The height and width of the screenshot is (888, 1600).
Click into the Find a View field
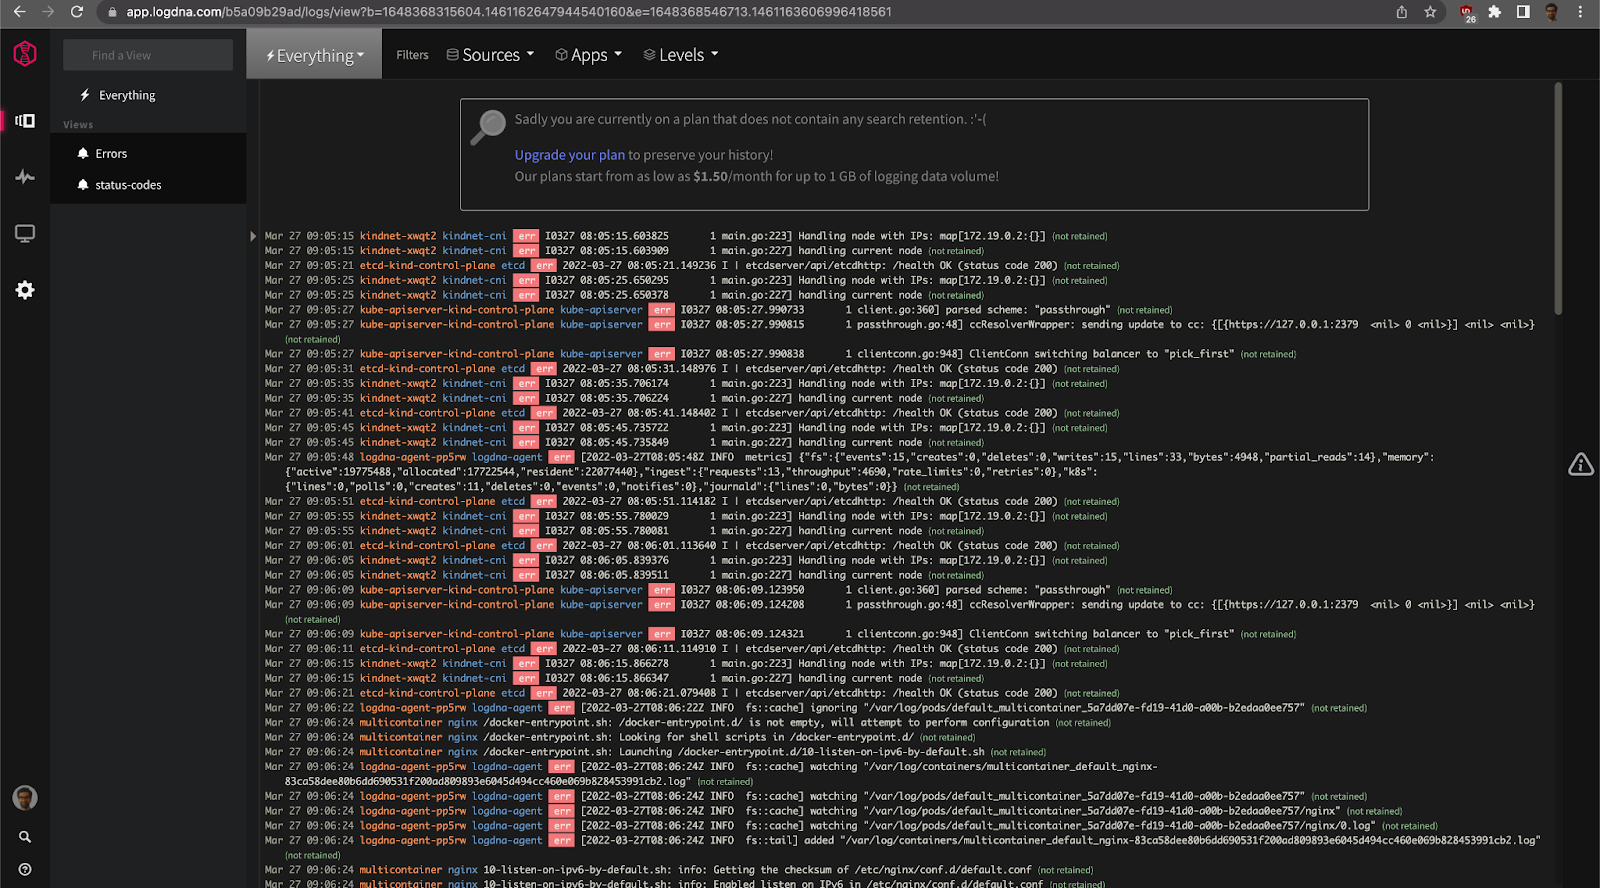(x=148, y=55)
